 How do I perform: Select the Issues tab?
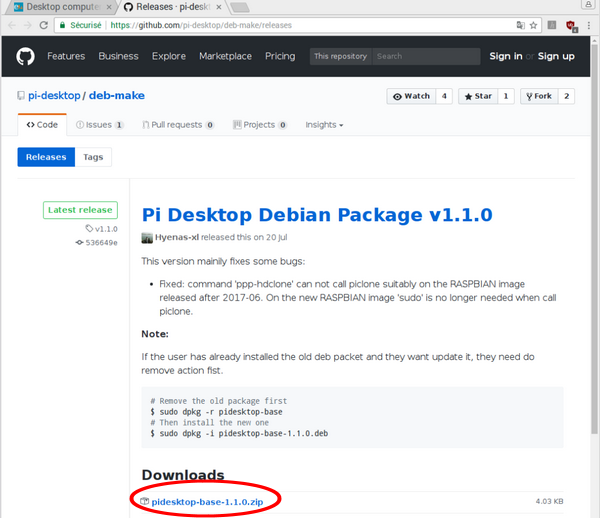point(99,125)
